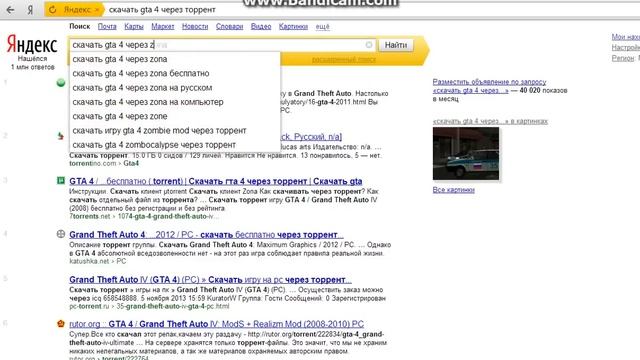Open the Картинки service link
The width and height of the screenshot is (640, 360).
[293, 27]
